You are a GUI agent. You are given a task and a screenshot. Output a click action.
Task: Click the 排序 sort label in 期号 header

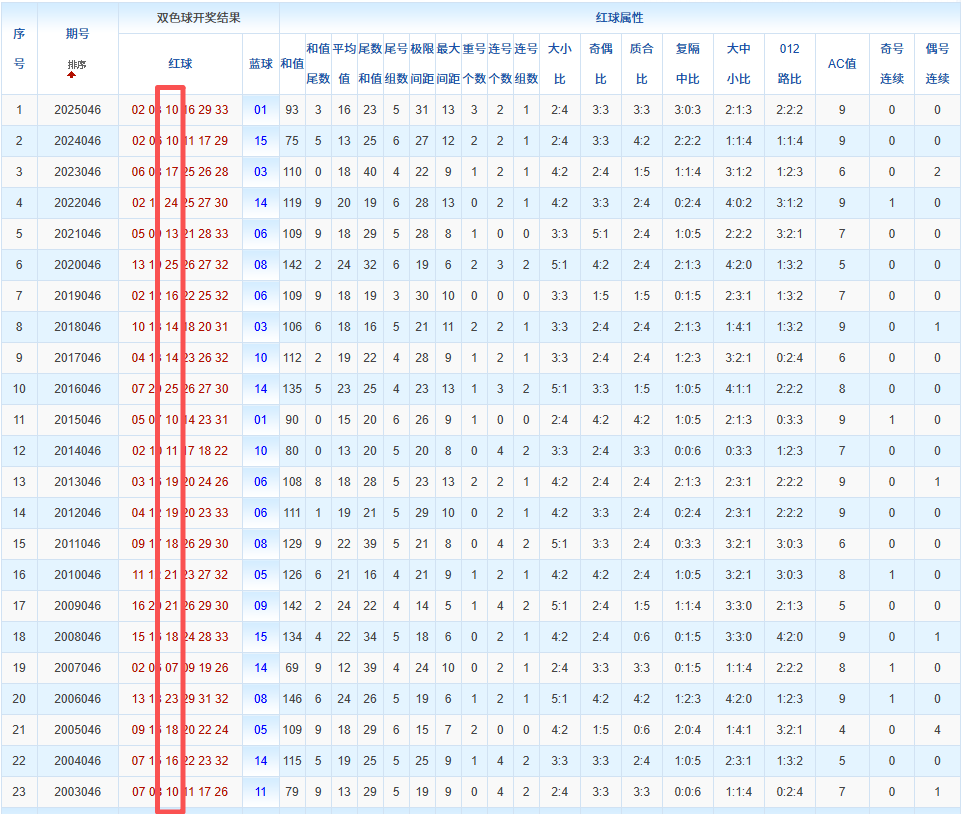77,64
